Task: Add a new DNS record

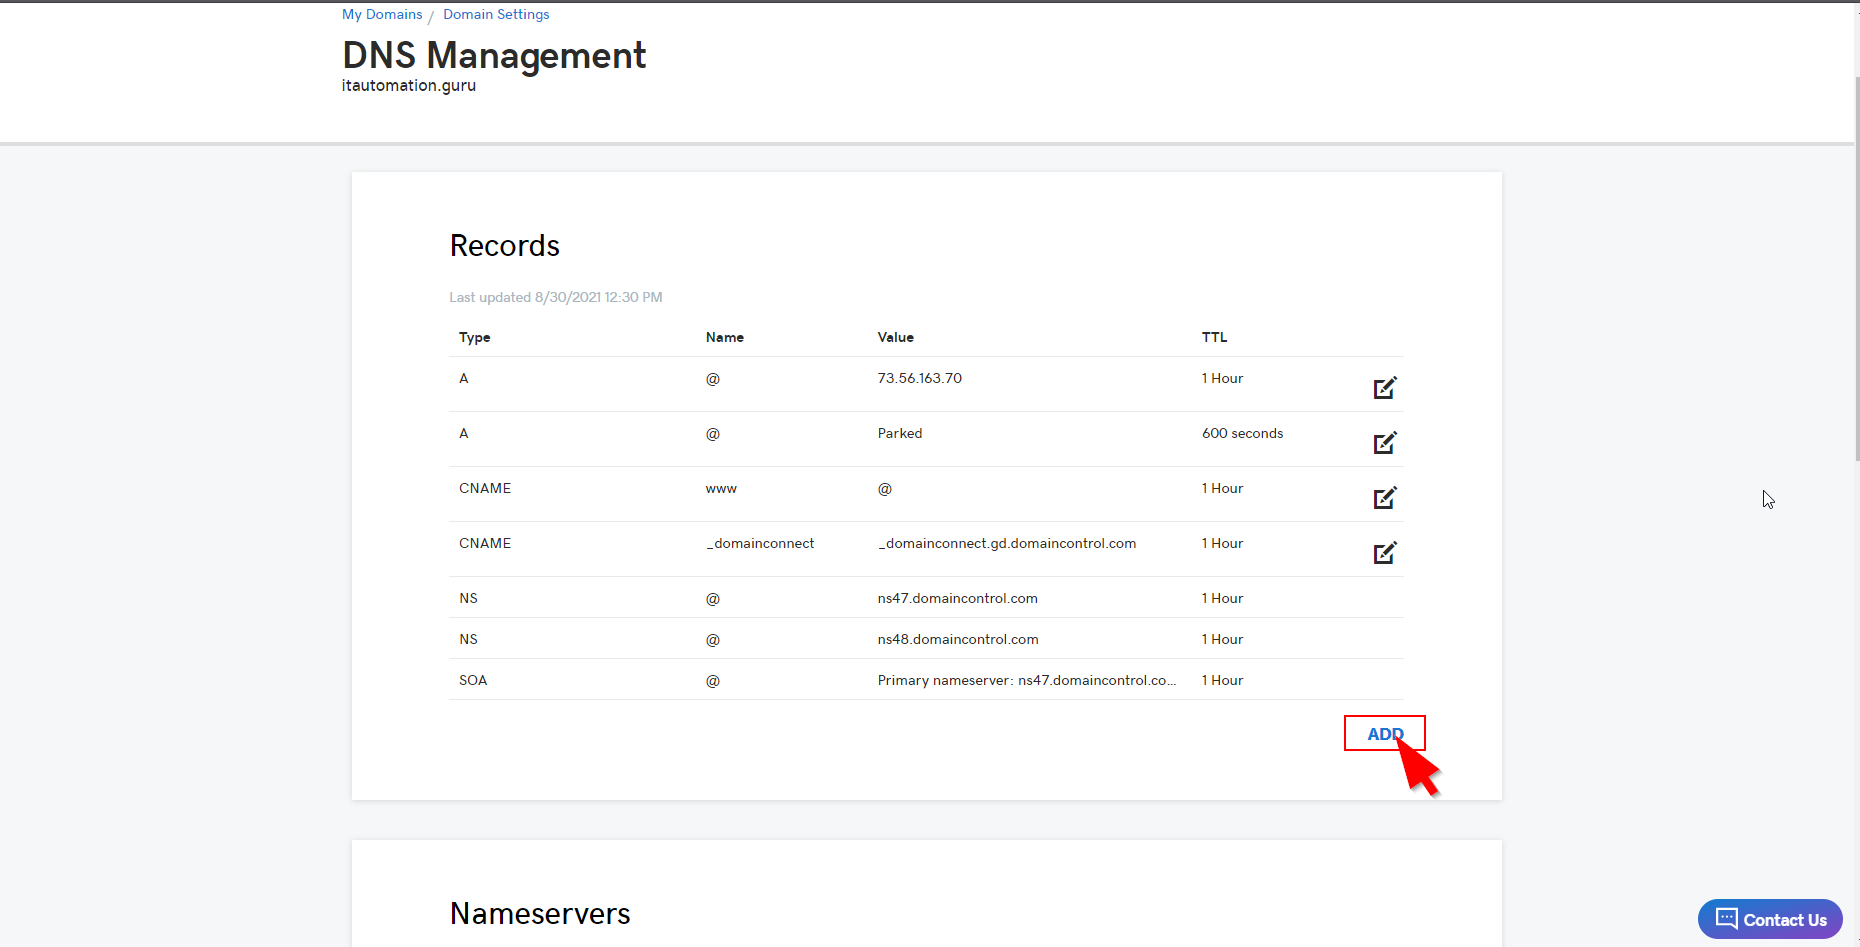Action: (x=1385, y=733)
